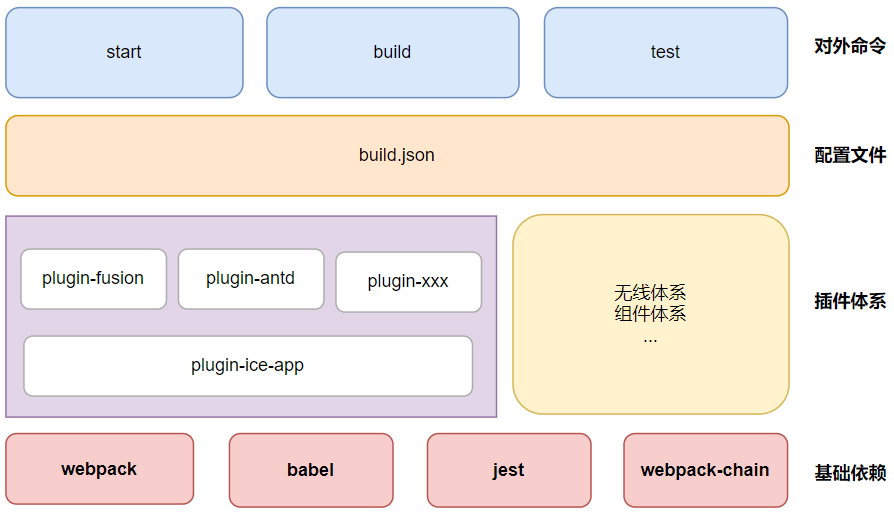The height and width of the screenshot is (513, 894).
Task: Click the test command box
Action: click(666, 52)
